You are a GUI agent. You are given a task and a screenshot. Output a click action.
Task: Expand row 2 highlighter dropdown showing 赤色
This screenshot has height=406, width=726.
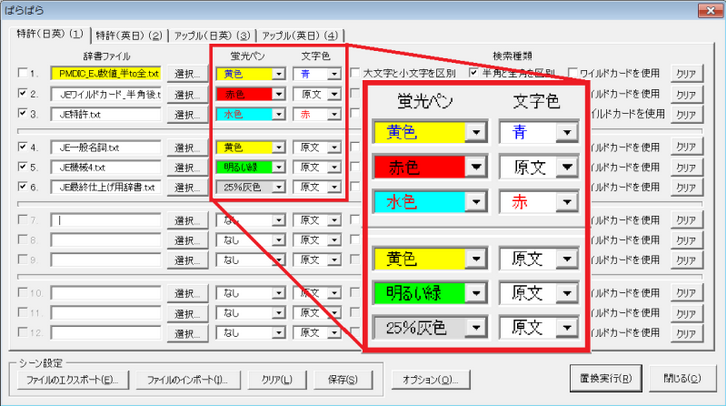[x=279, y=94]
